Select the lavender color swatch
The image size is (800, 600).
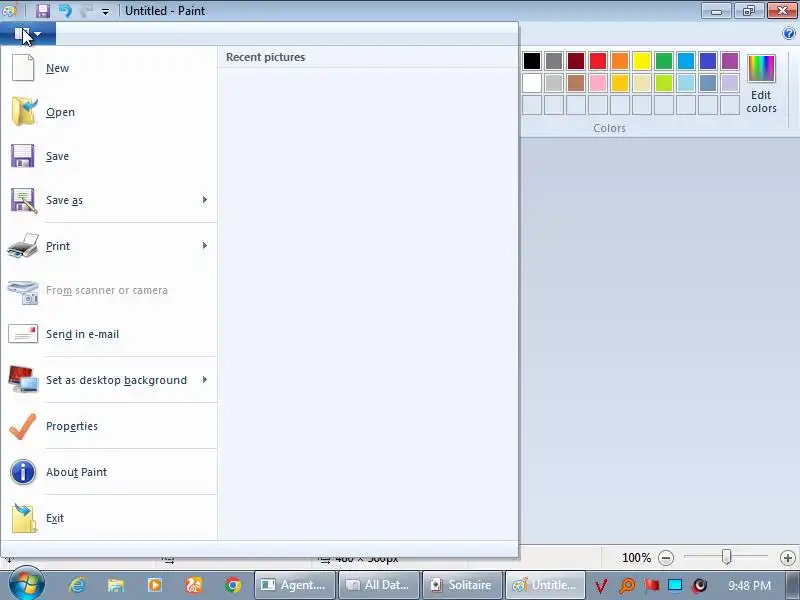730,83
